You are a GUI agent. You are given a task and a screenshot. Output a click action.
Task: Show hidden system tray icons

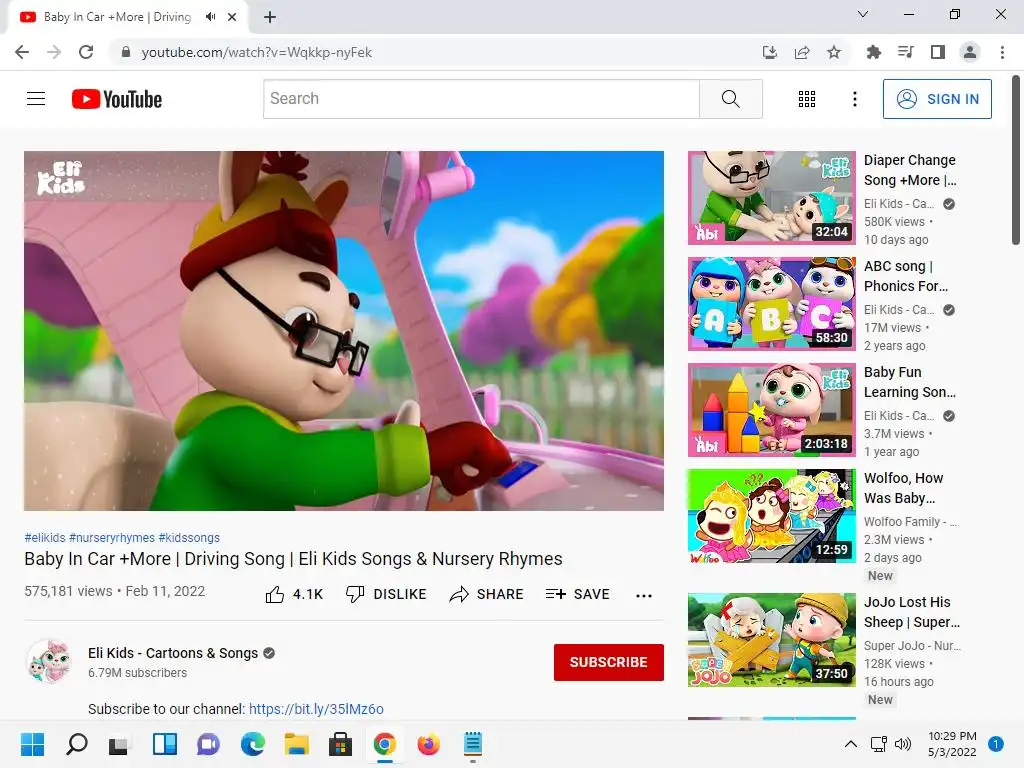850,744
